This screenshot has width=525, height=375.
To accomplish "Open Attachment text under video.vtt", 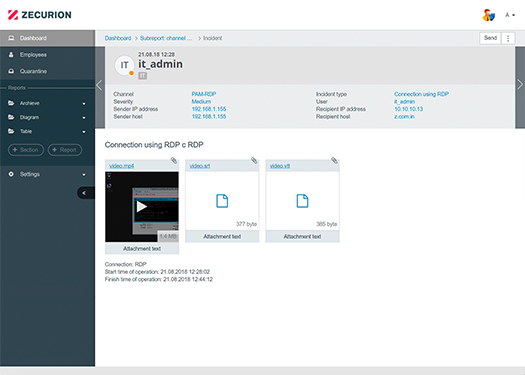I will pos(302,236).
